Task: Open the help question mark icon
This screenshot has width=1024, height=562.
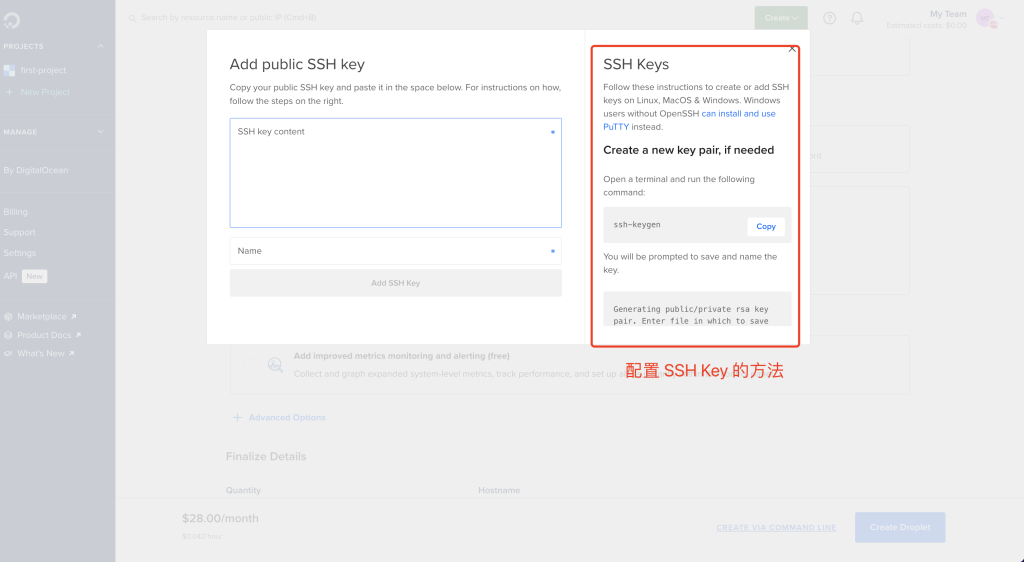Action: pos(829,18)
